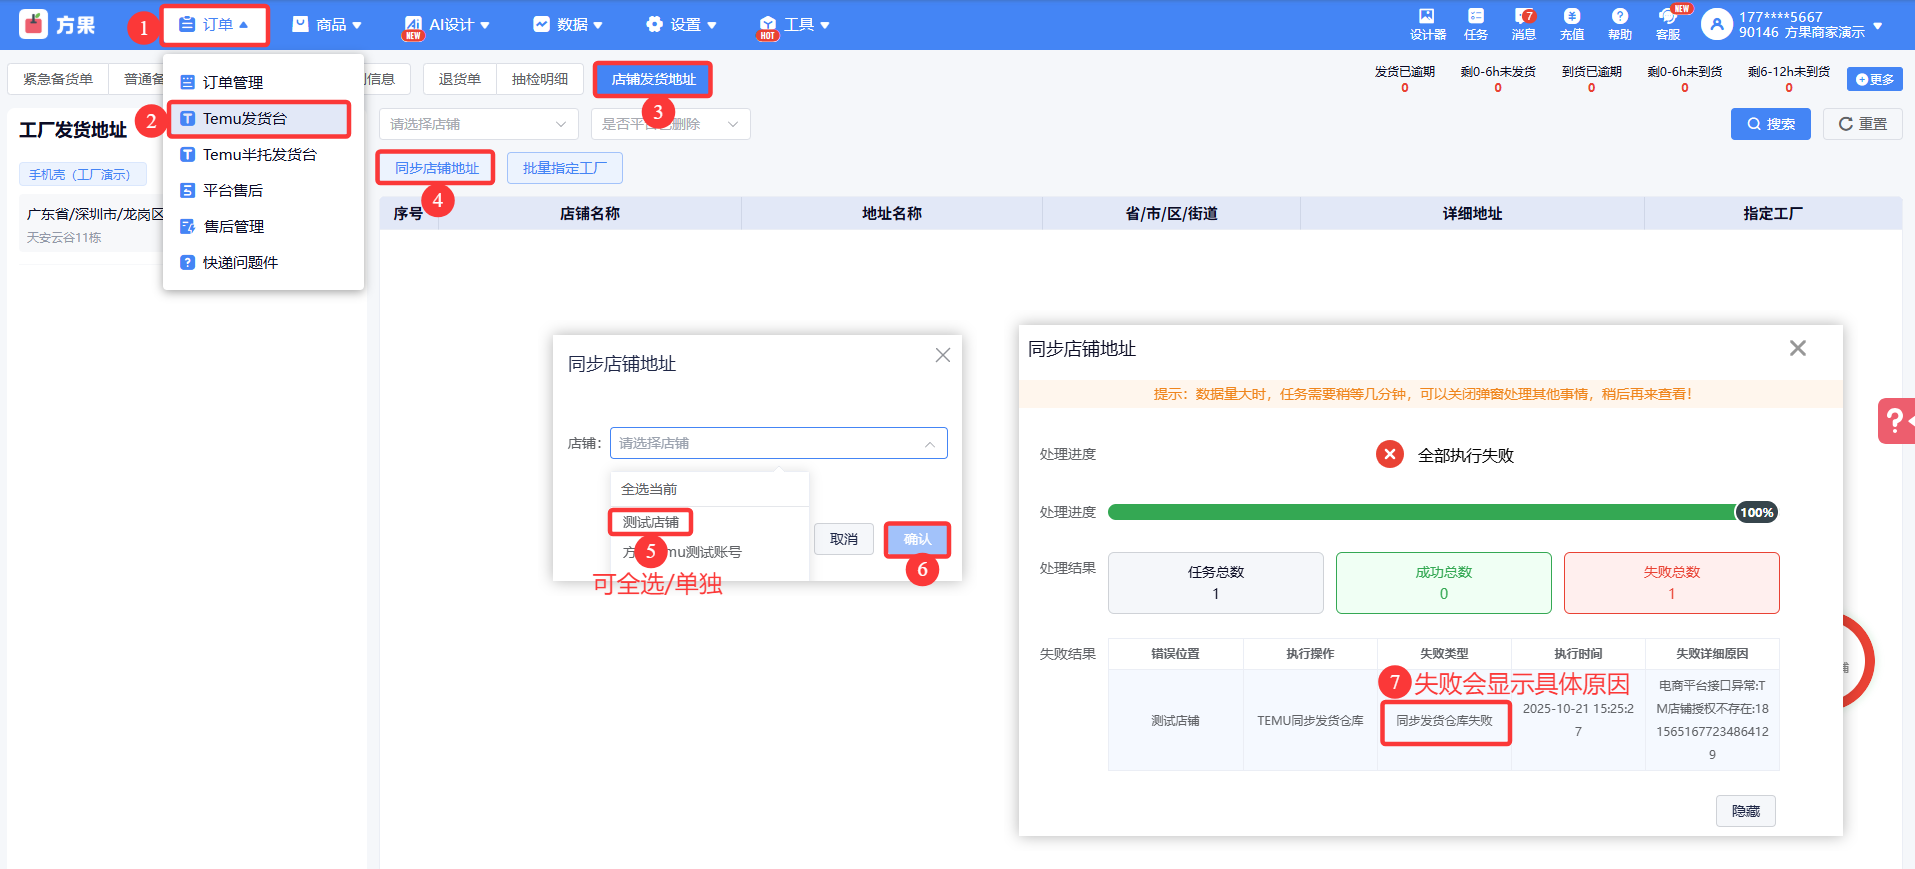Expand the 请选择店铺 filter dropdown

pos(478,124)
